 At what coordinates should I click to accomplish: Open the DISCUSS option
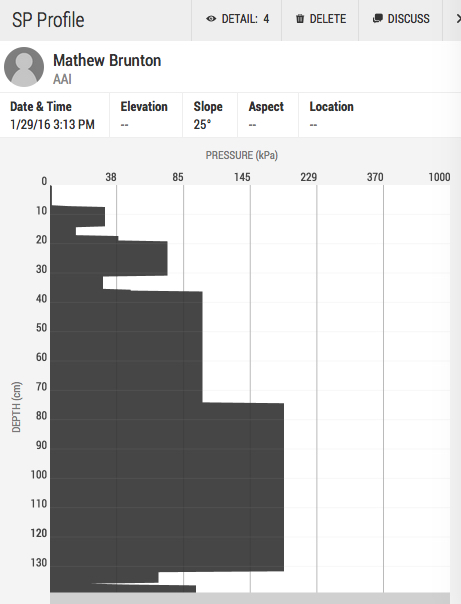pos(401,18)
